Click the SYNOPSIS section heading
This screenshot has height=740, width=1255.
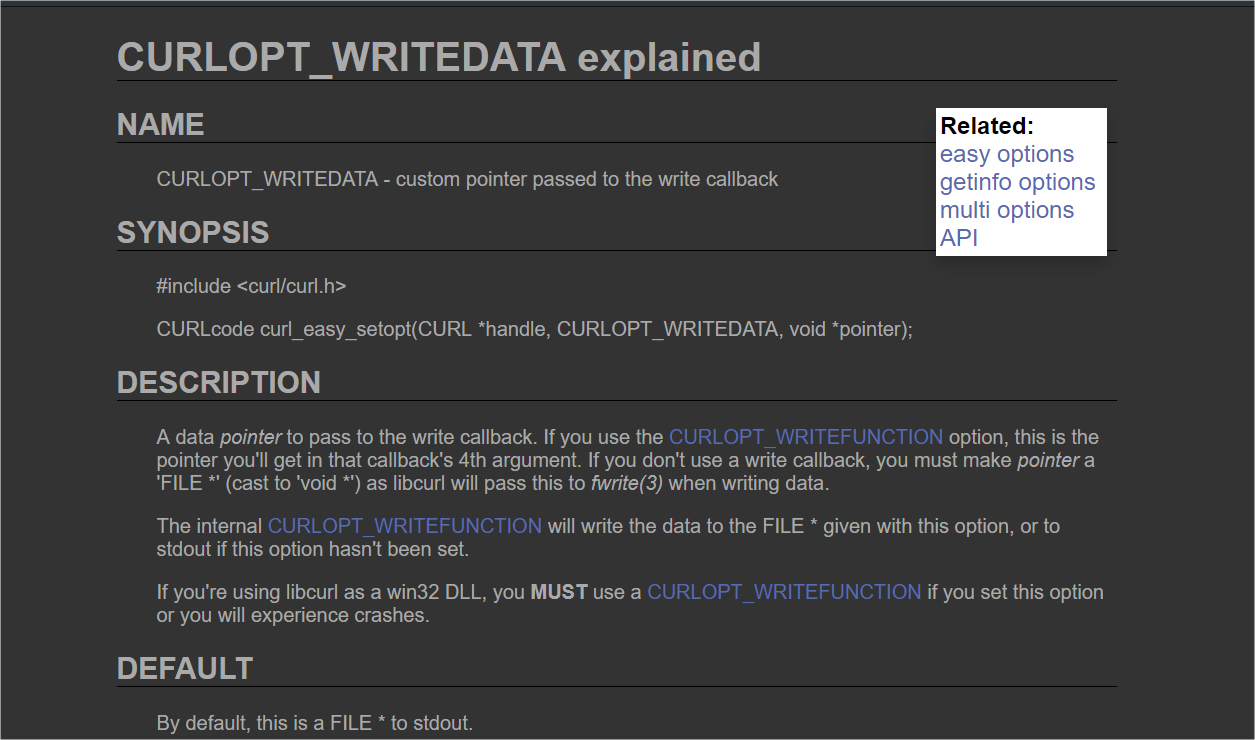click(x=193, y=233)
